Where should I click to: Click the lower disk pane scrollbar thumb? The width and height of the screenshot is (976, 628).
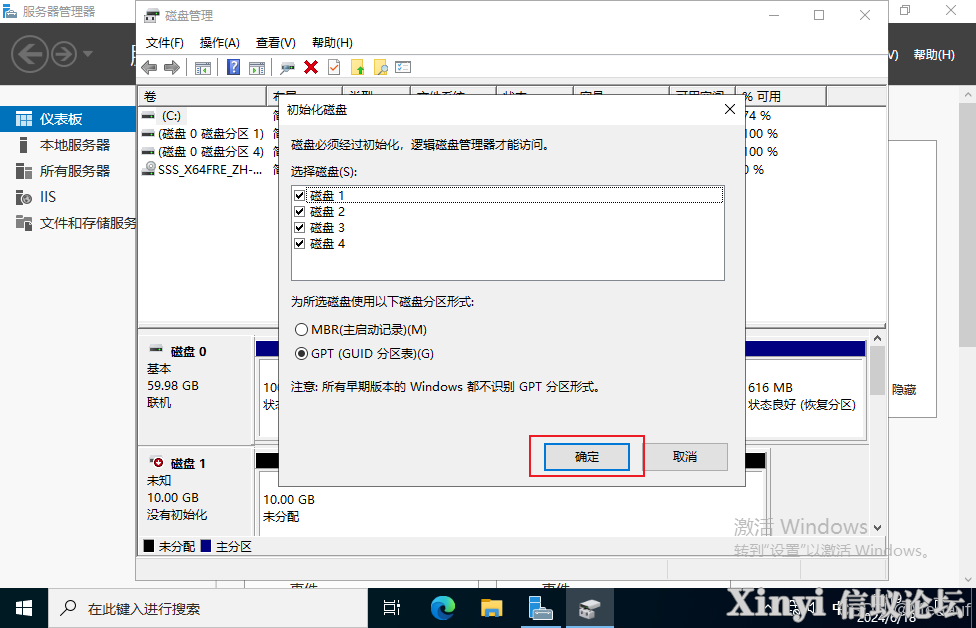point(877,370)
